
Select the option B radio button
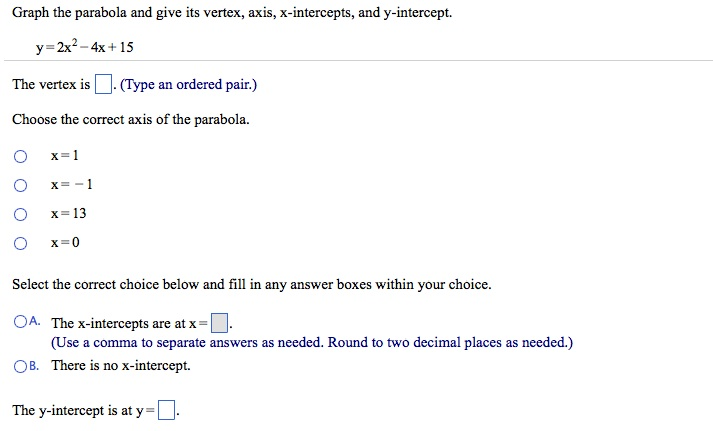pos(21,365)
